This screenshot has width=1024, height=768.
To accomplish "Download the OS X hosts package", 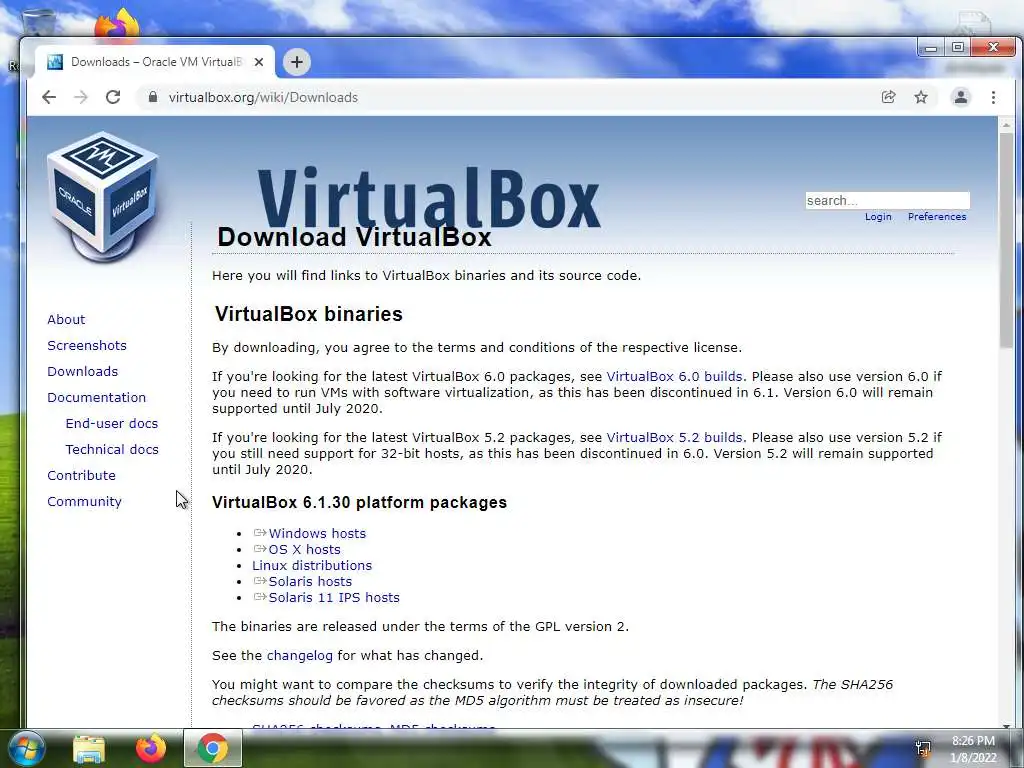I will (x=304, y=550).
